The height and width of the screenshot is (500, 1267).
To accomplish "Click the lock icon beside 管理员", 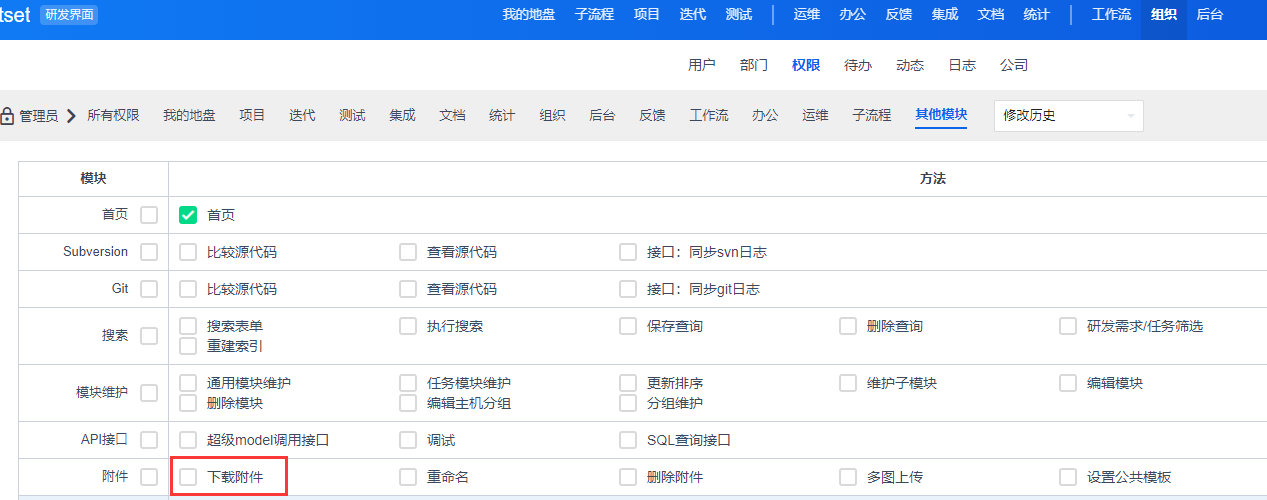I will pos(7,116).
